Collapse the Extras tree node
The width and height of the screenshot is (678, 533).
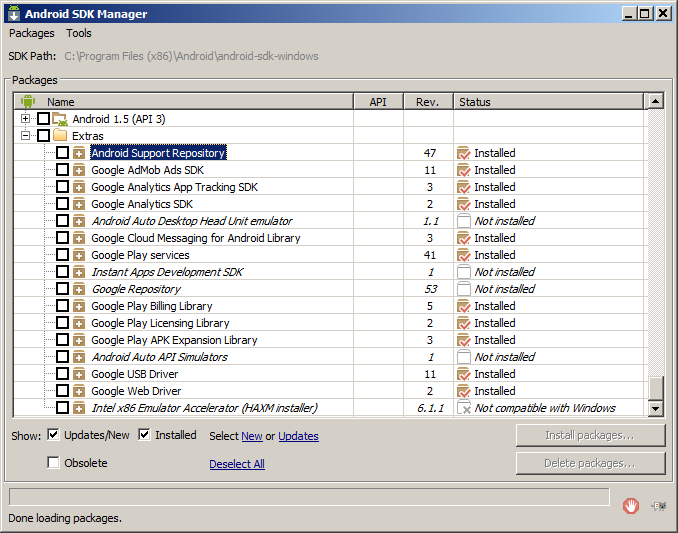26,136
